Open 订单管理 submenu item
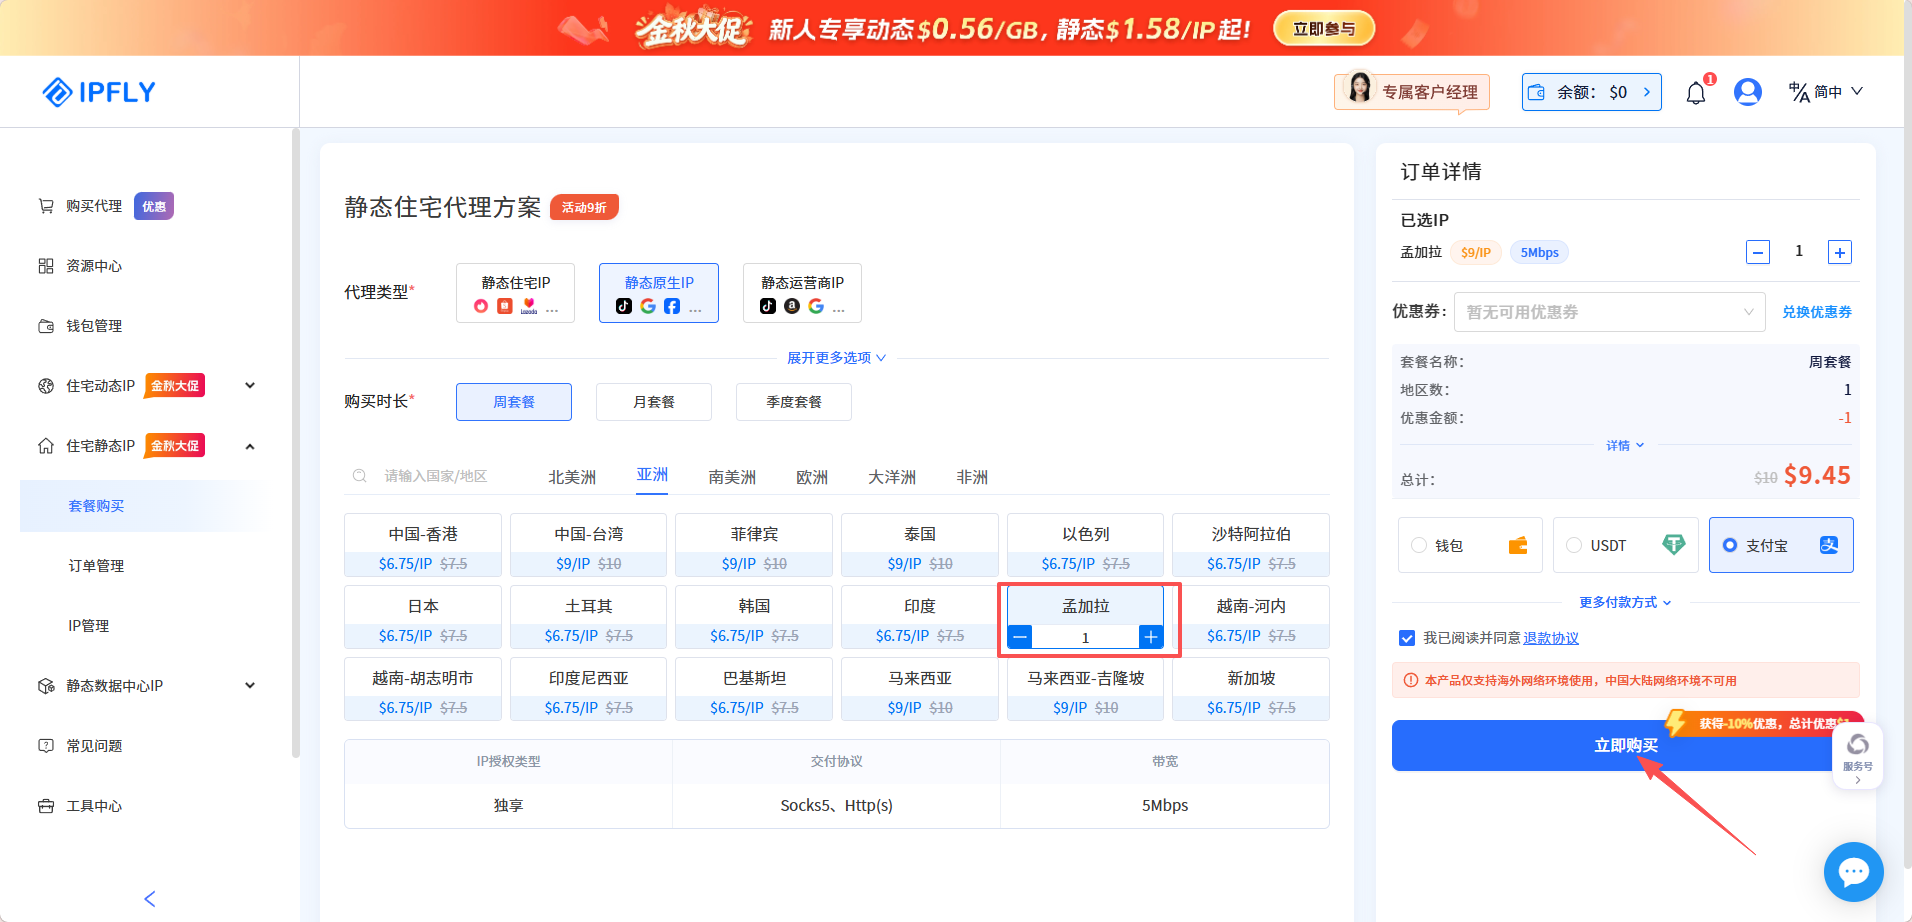Screen dimensions: 1912x922 tap(96, 566)
